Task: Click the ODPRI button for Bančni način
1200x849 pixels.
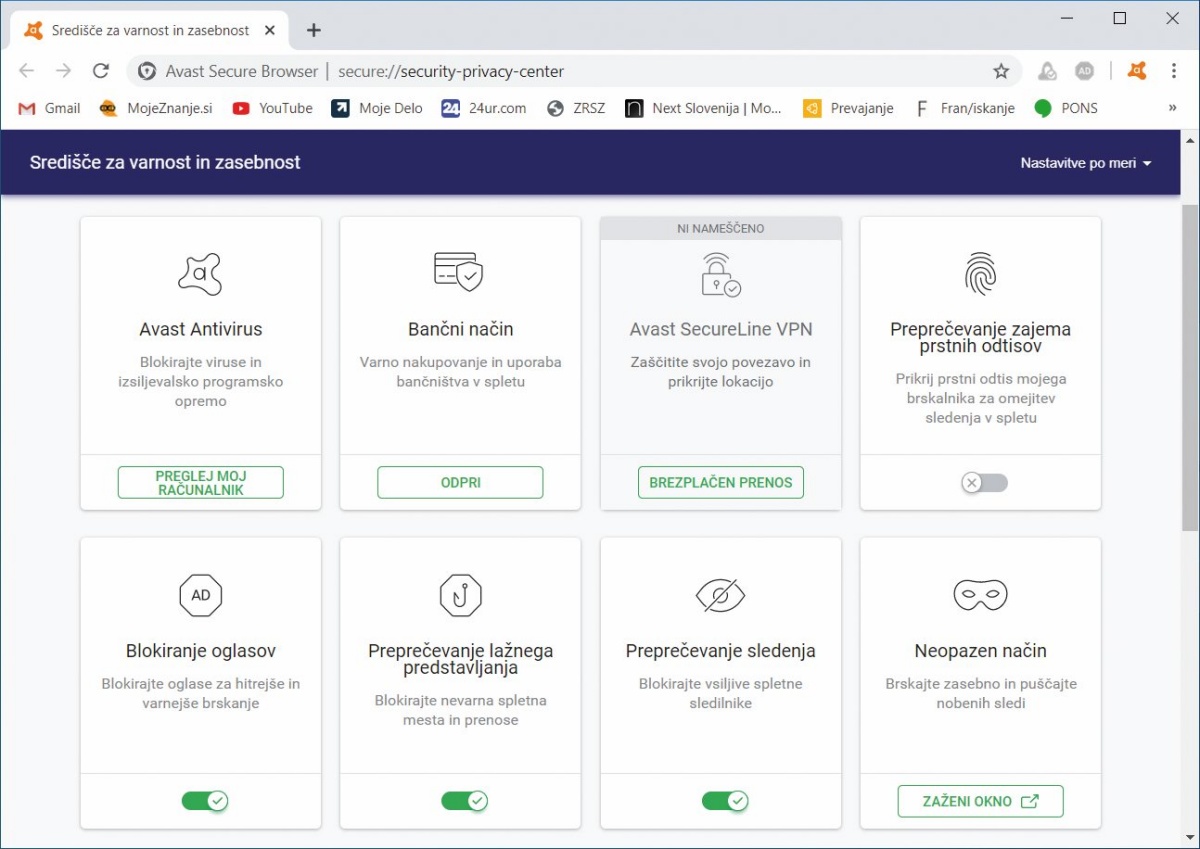Action: 460,482
